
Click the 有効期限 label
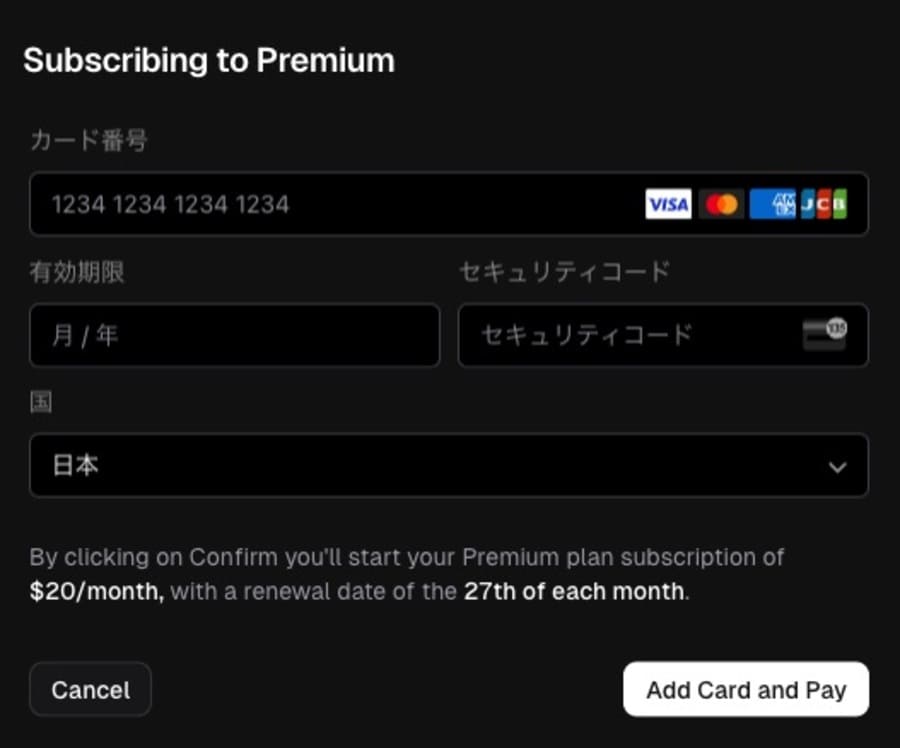point(77,272)
